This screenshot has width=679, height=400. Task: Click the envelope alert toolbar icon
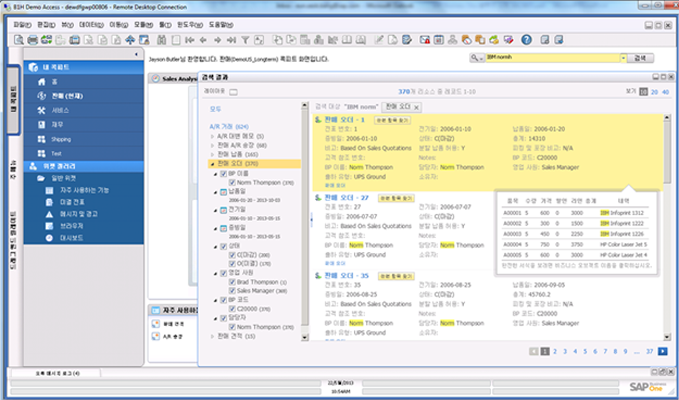click(x=424, y=40)
